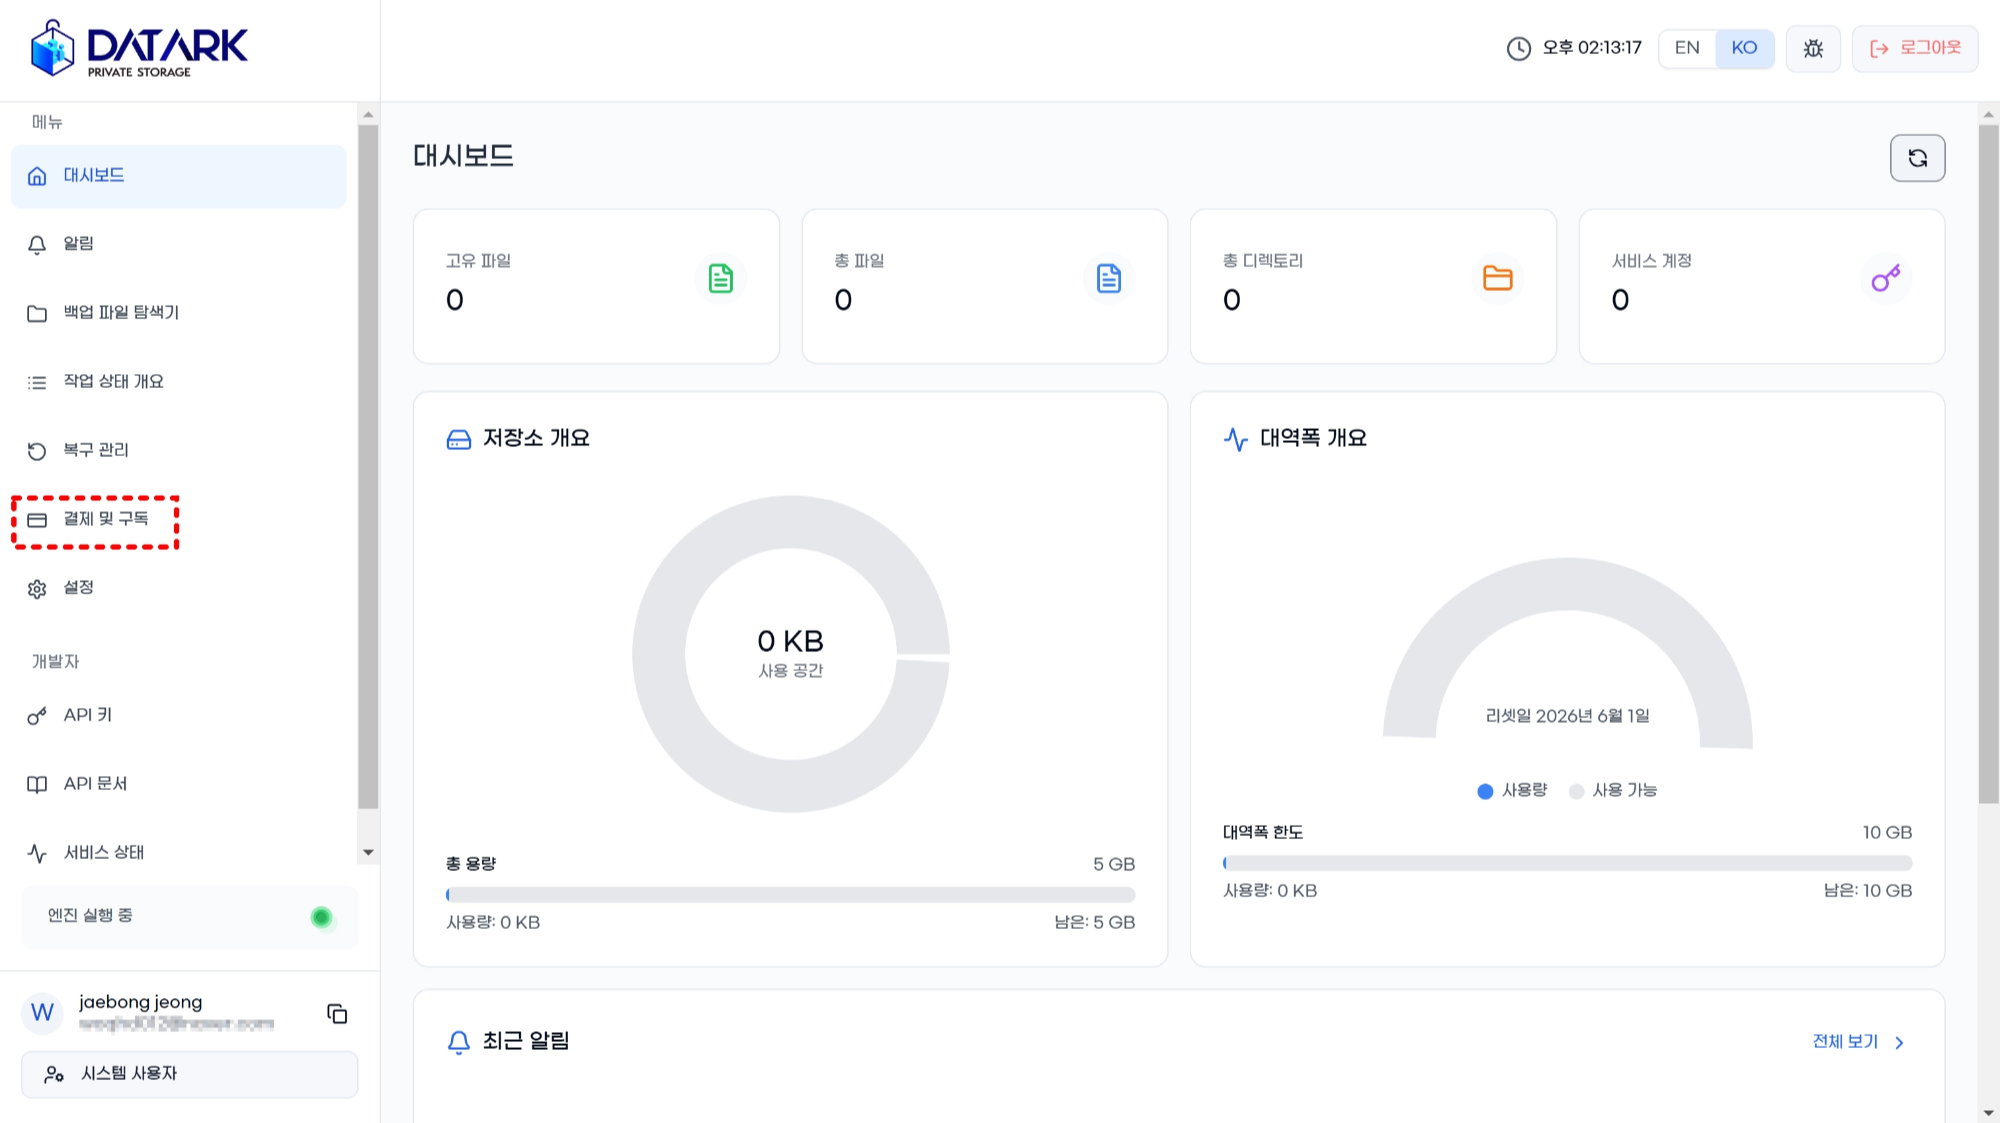Click the DATARK Private Storage logo

coord(139,48)
